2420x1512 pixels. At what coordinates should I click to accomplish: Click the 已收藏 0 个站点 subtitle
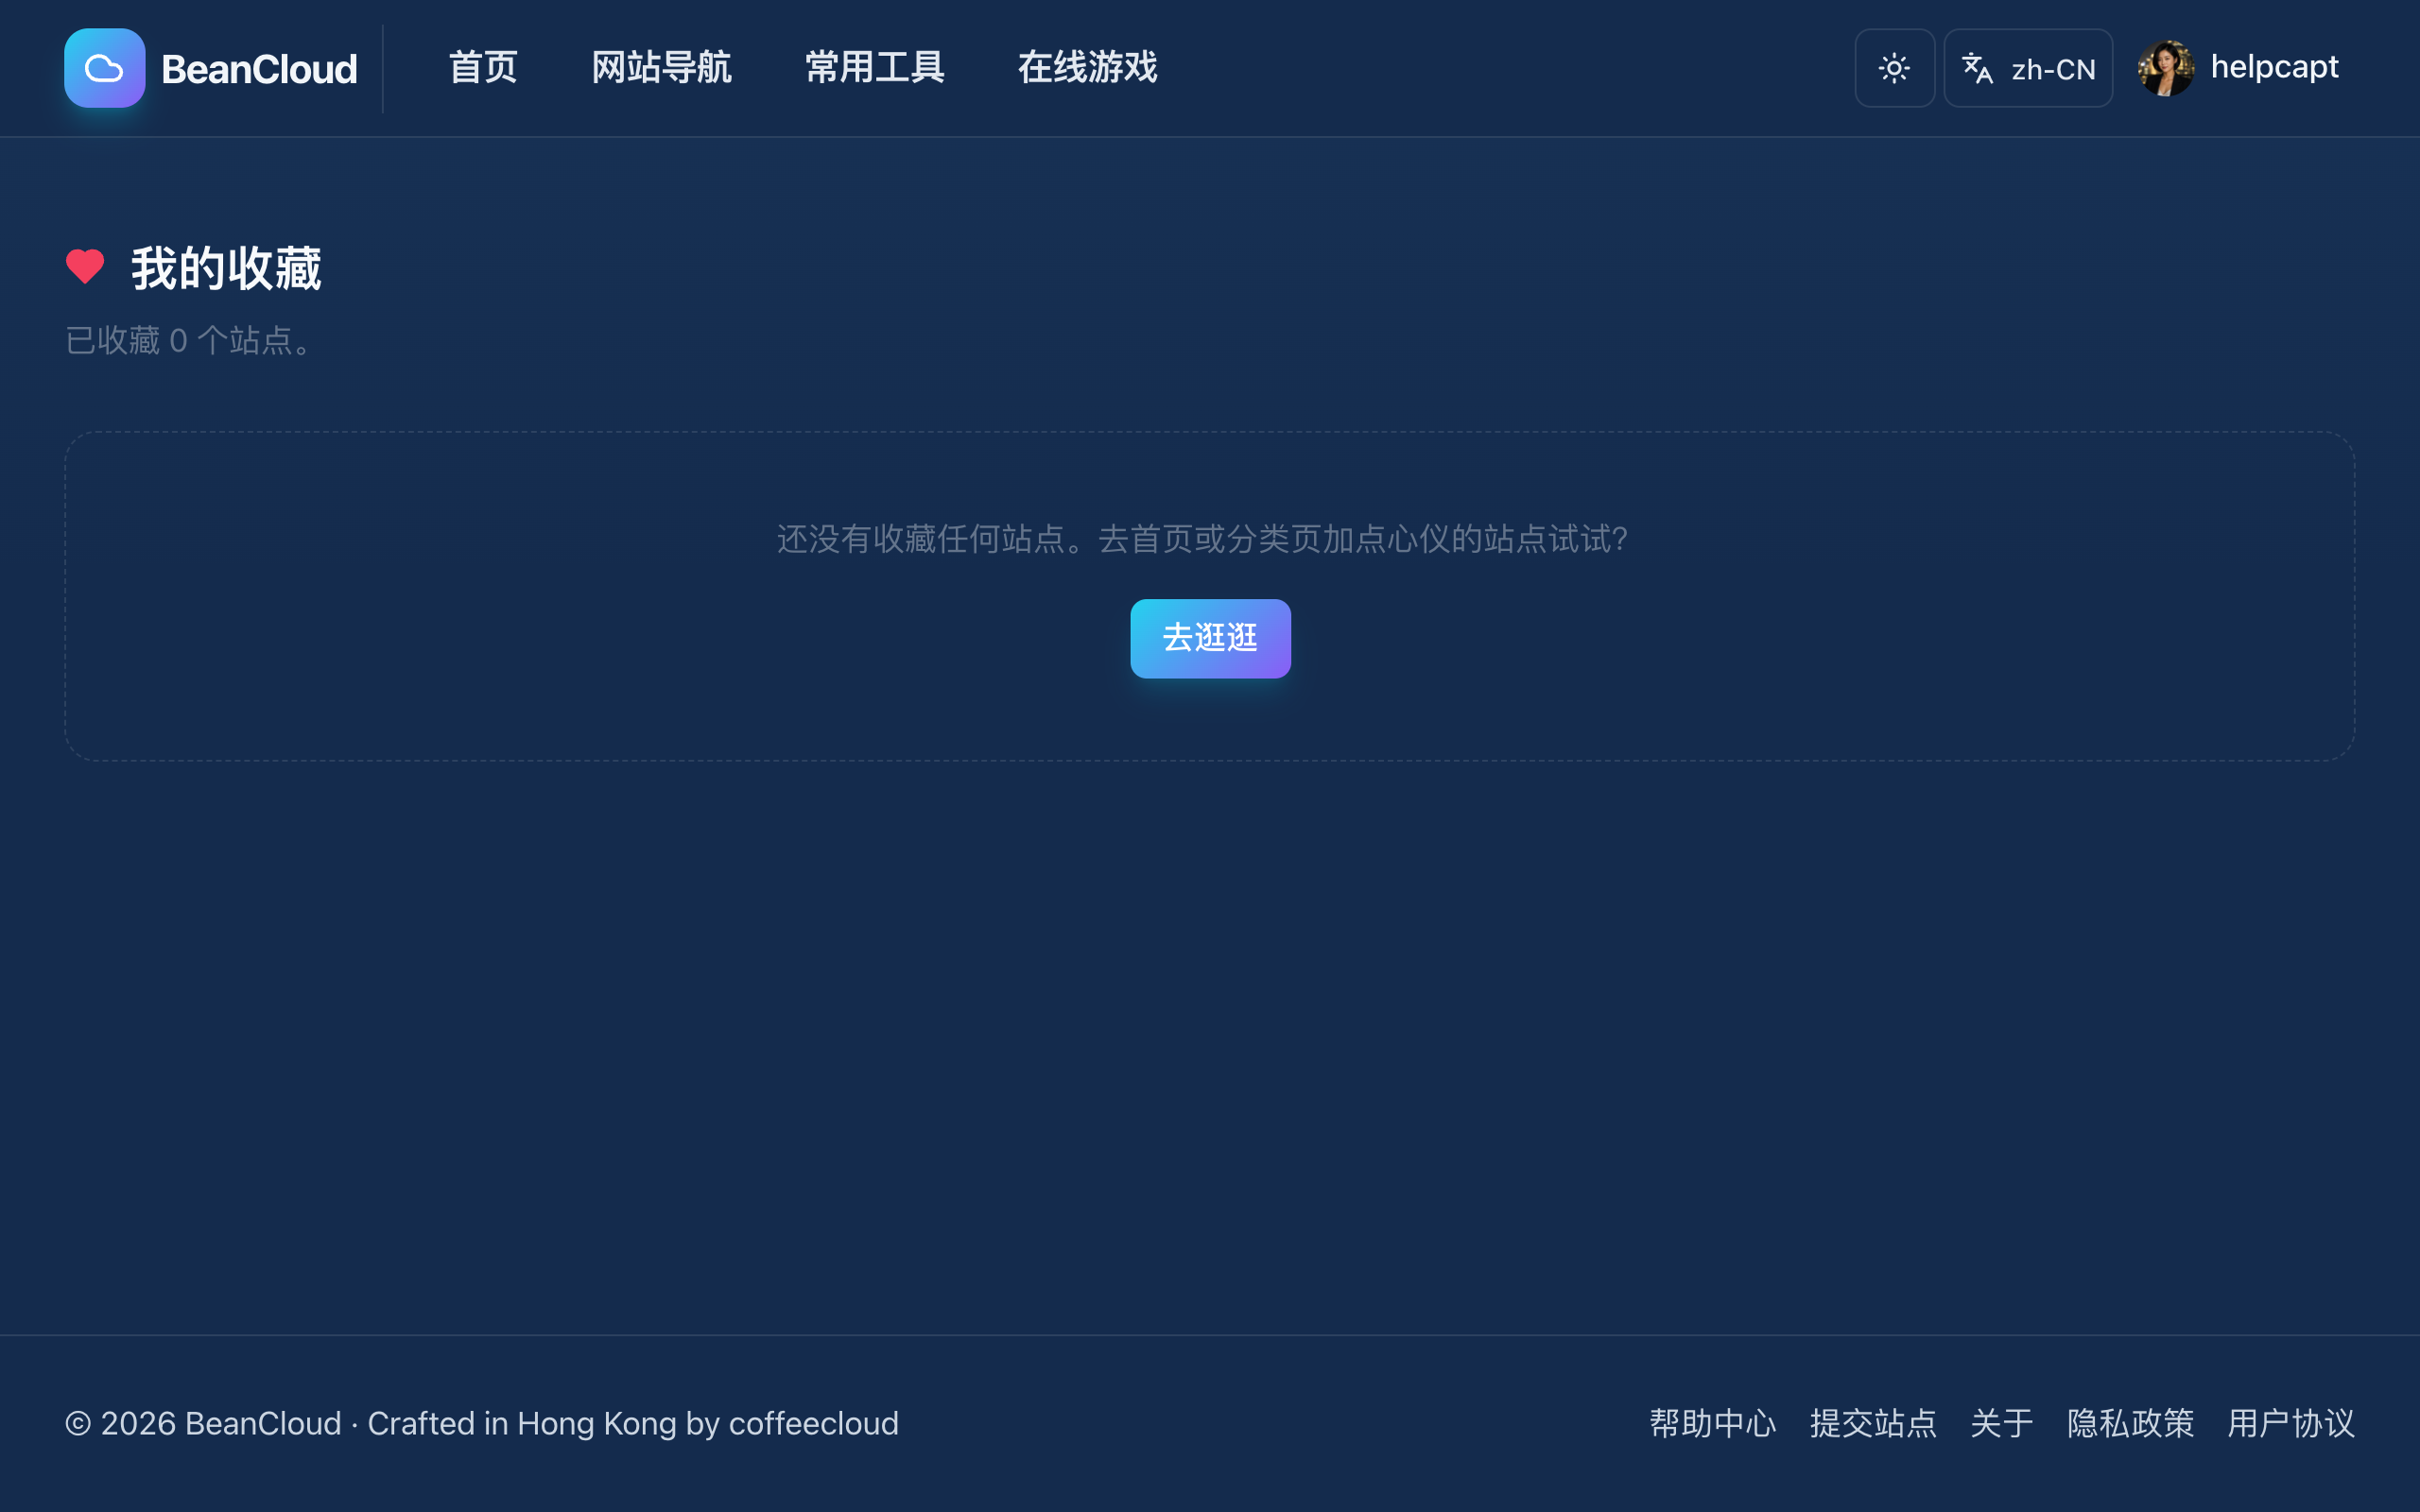click(192, 341)
